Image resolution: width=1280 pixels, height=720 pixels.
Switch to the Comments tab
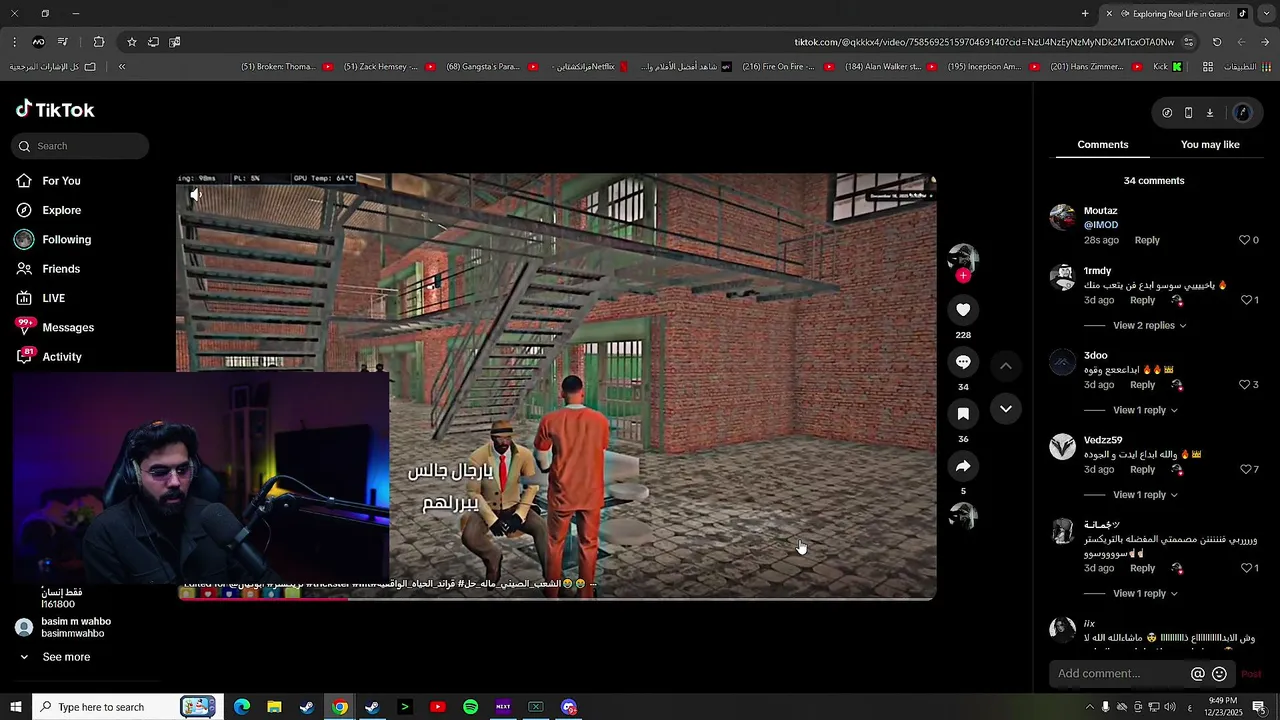coord(1102,145)
